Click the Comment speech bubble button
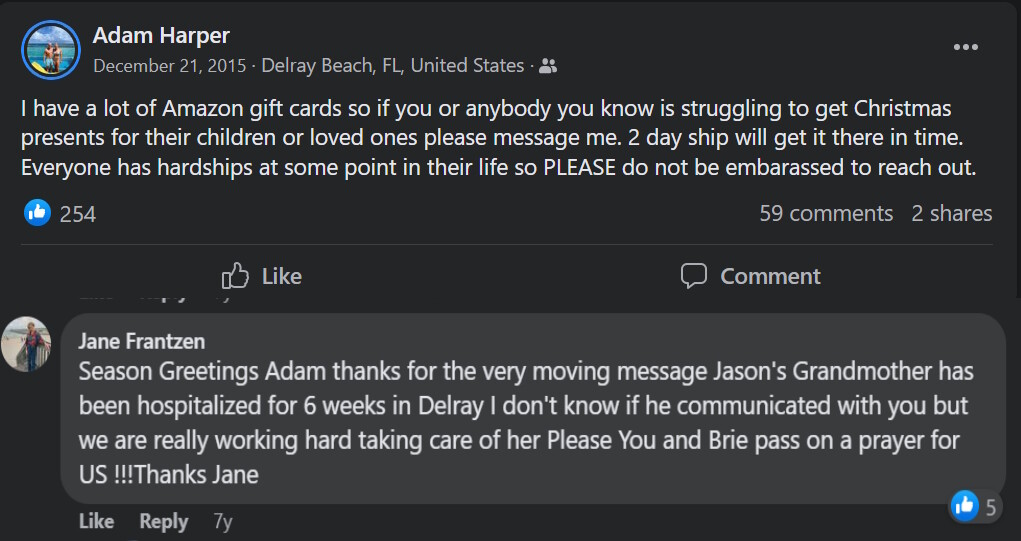The image size is (1021, 541). click(x=750, y=276)
